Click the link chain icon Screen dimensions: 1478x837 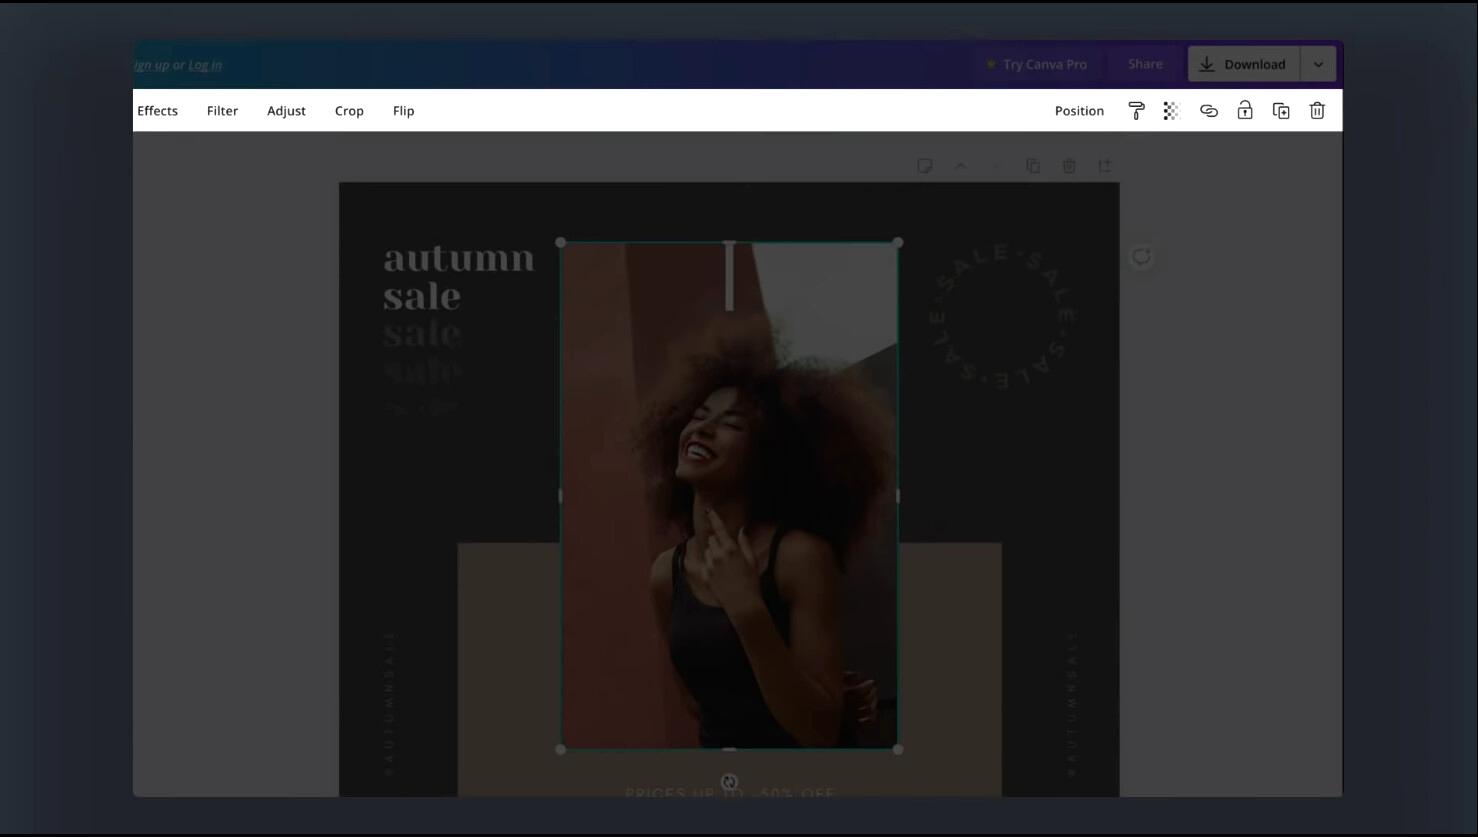coord(1208,111)
